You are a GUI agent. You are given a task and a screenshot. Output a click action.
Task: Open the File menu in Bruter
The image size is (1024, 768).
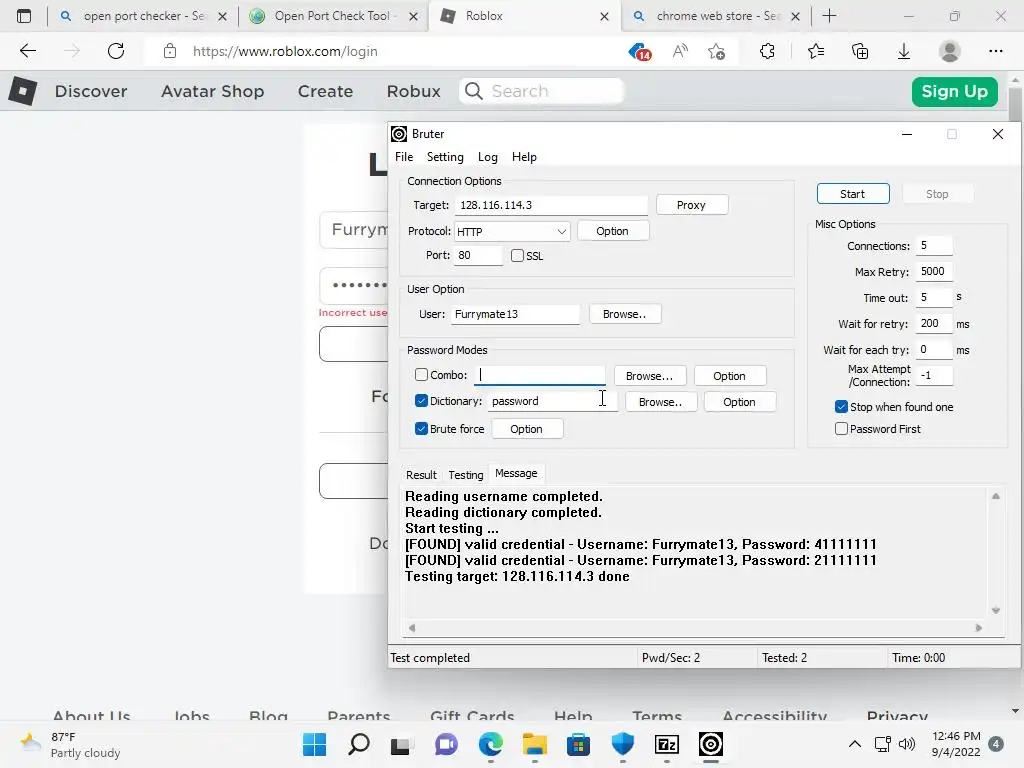404,157
